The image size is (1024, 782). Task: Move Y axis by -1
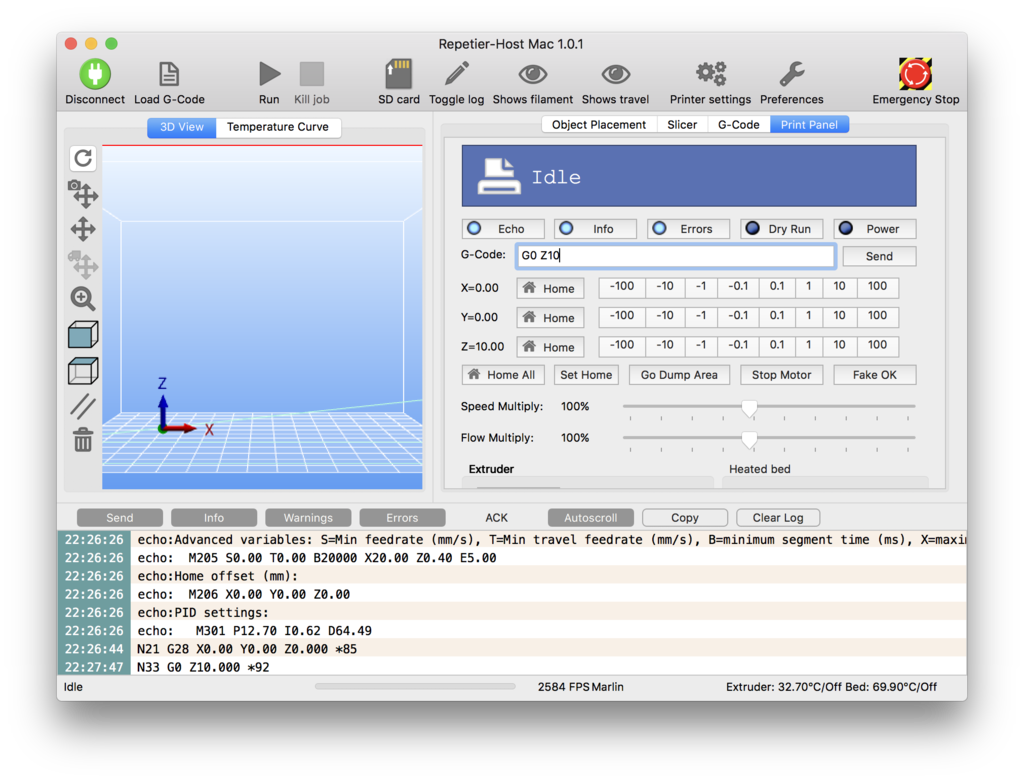701,316
